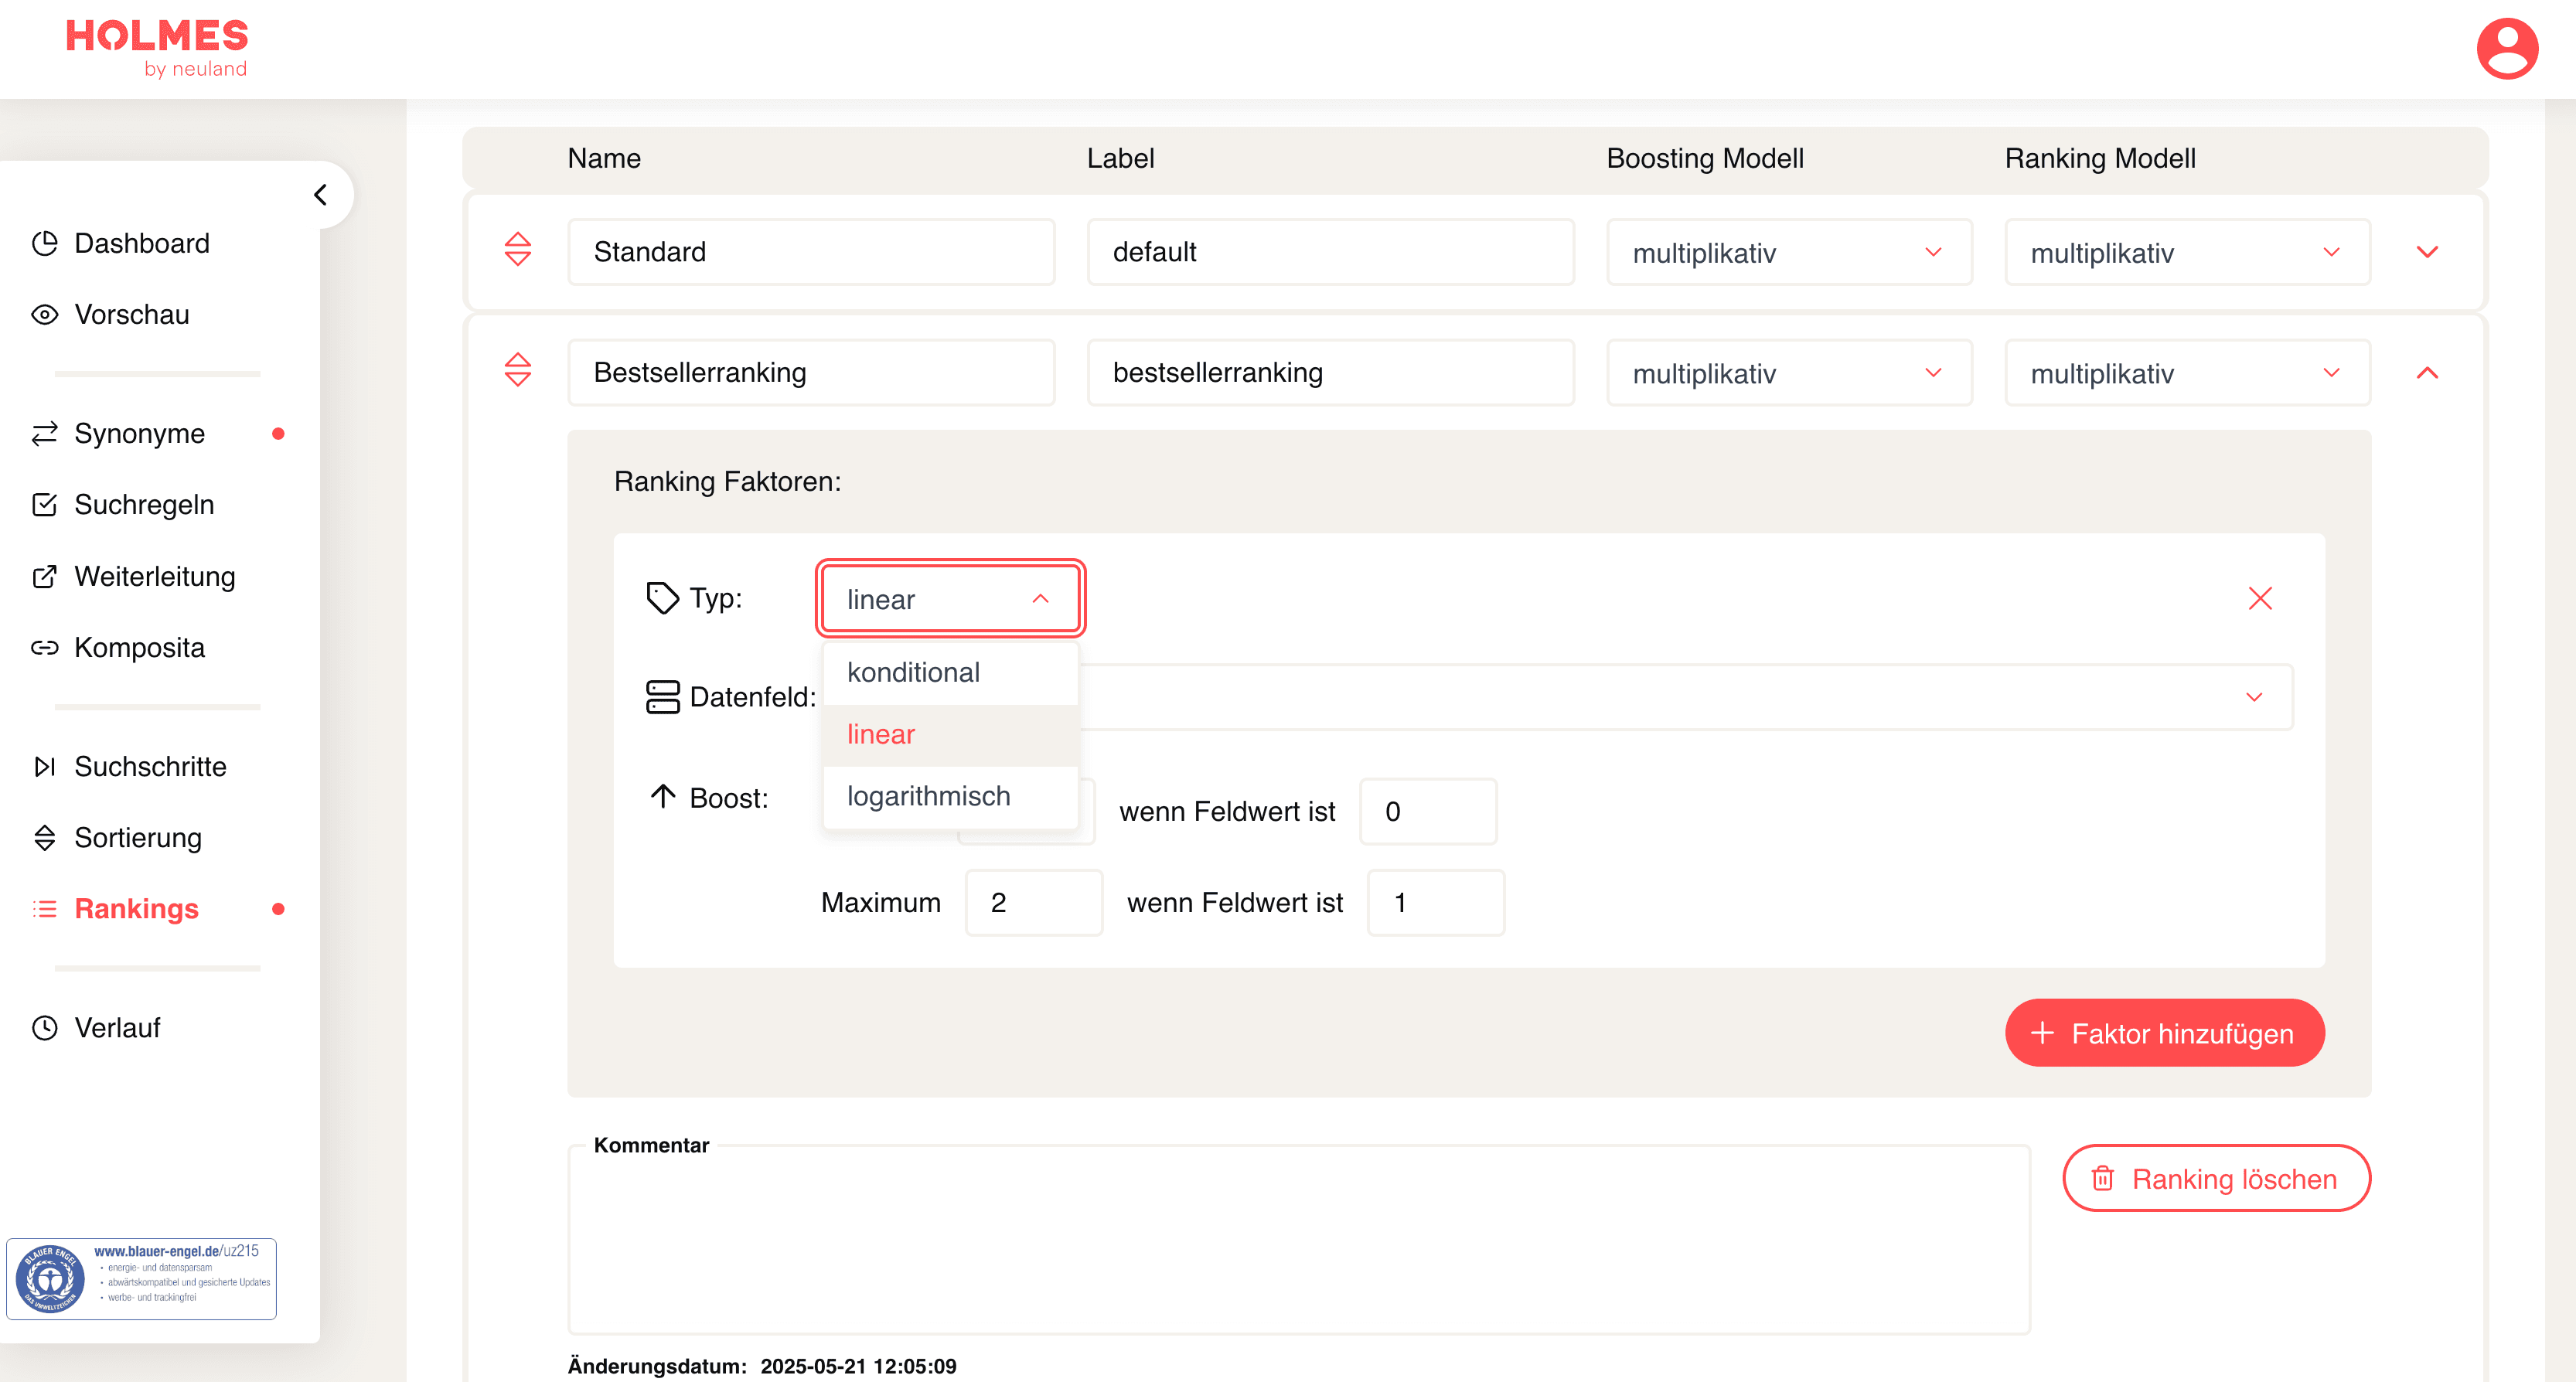The width and height of the screenshot is (2576, 1382).
Task: Open Komposita in the sidebar
Action: [x=140, y=647]
